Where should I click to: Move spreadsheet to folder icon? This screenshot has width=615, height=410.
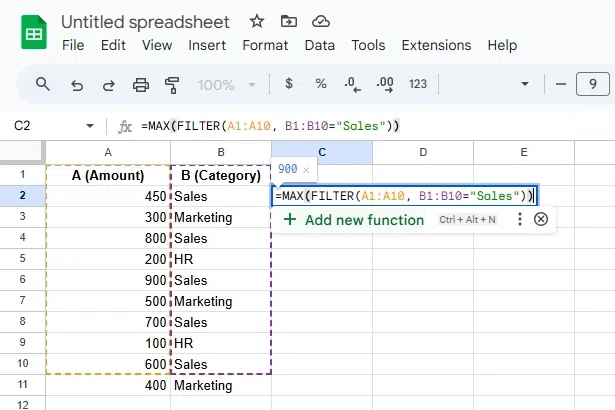pyautogui.click(x=289, y=21)
